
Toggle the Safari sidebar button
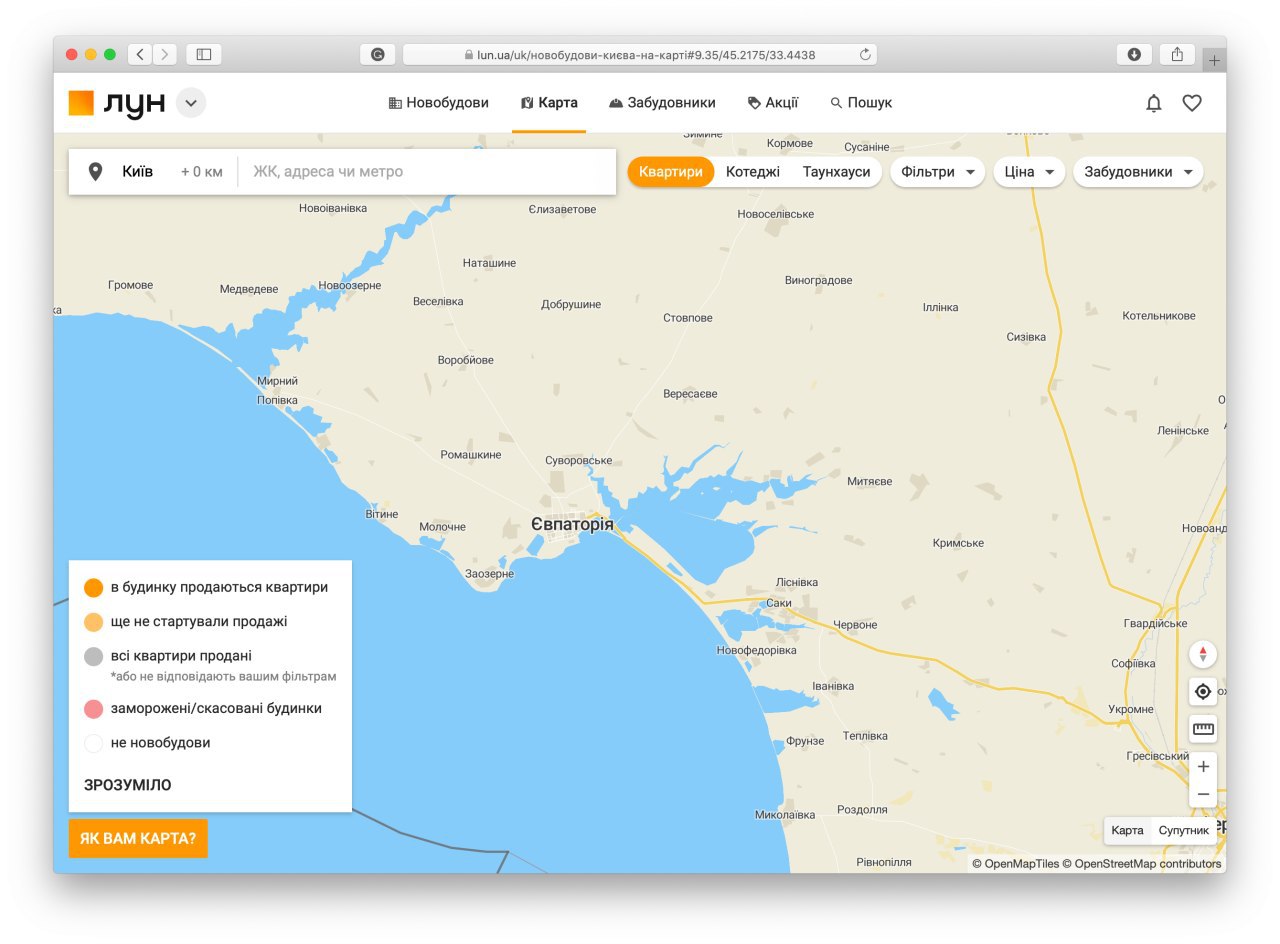pyautogui.click(x=204, y=54)
